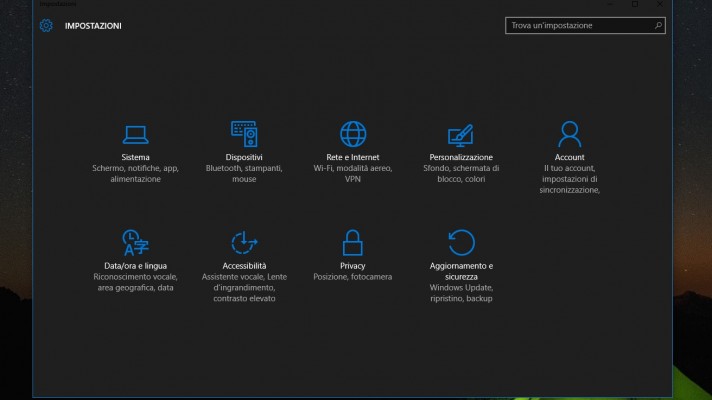Click the magnifier icon in the search box

[656, 26]
